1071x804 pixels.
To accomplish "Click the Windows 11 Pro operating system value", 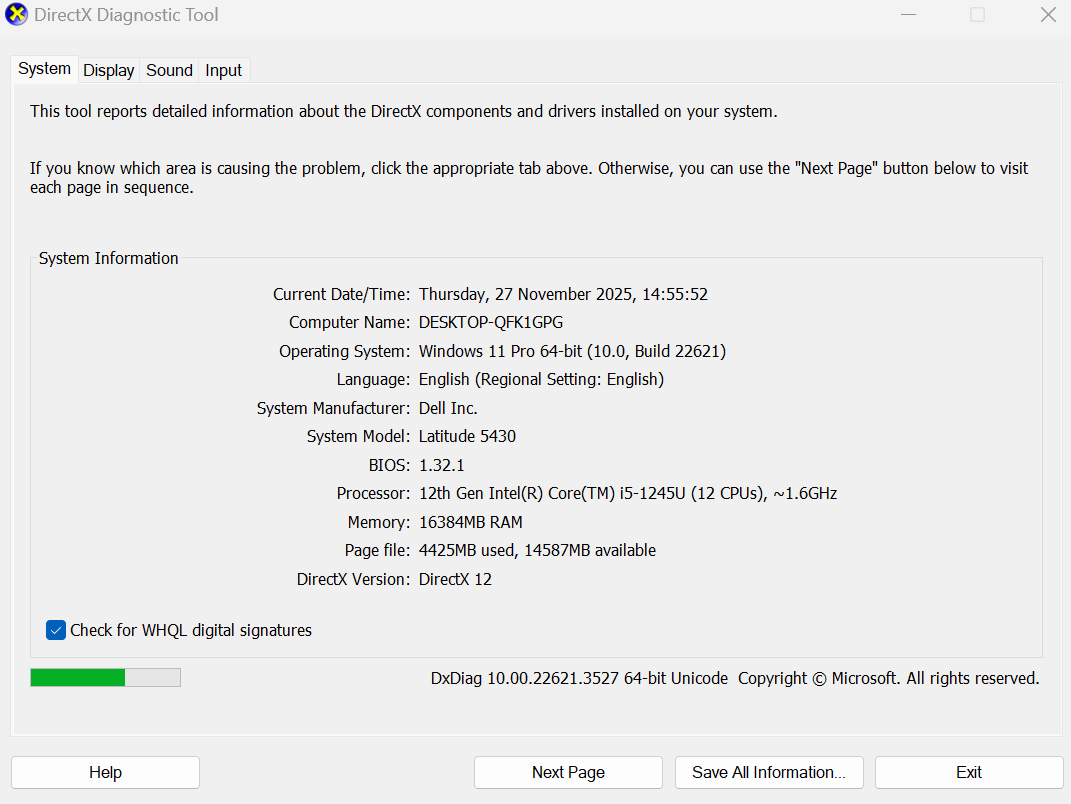I will (572, 351).
